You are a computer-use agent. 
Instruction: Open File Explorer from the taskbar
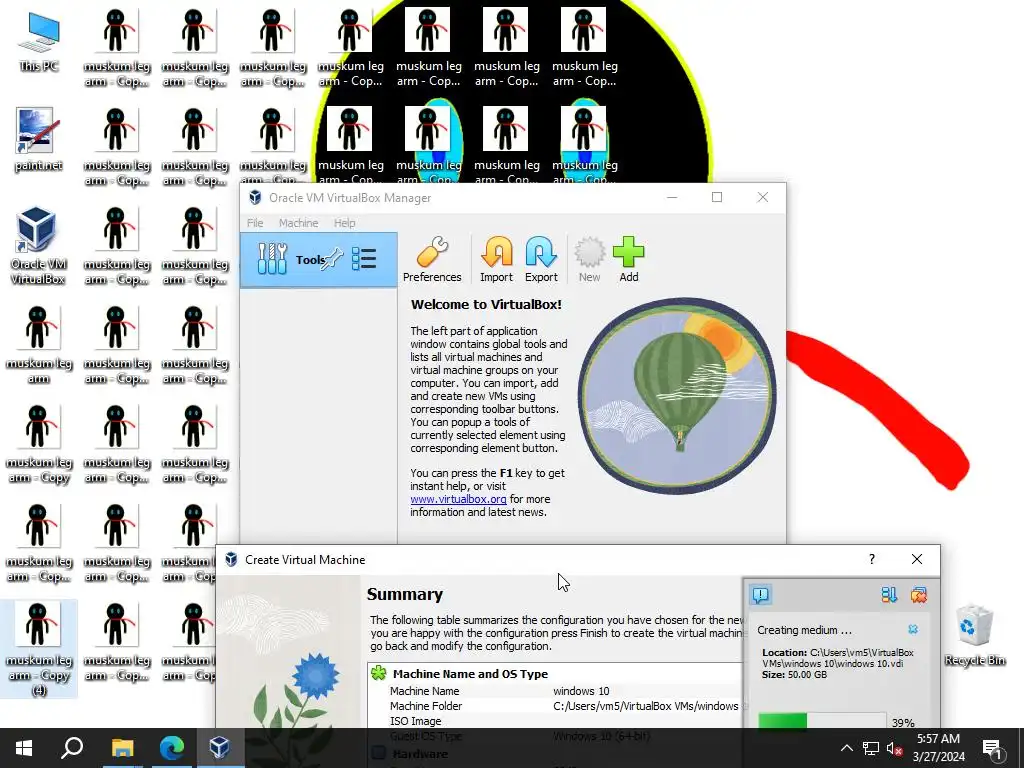122,748
